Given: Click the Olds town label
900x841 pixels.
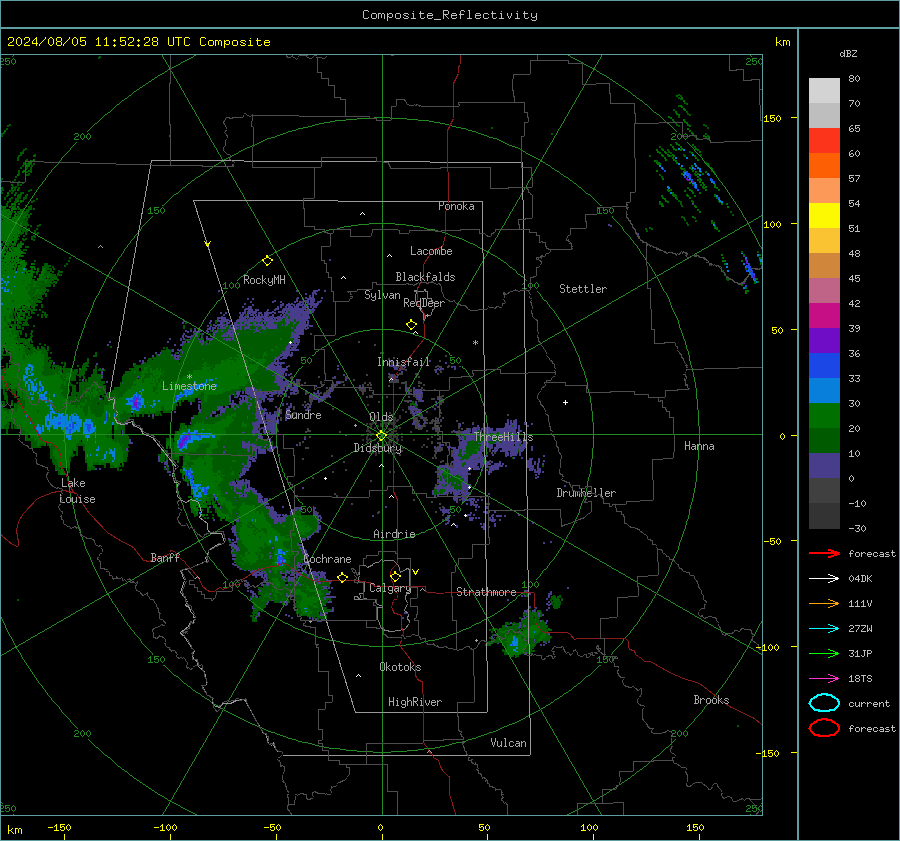Looking at the screenshot, I should [x=381, y=417].
